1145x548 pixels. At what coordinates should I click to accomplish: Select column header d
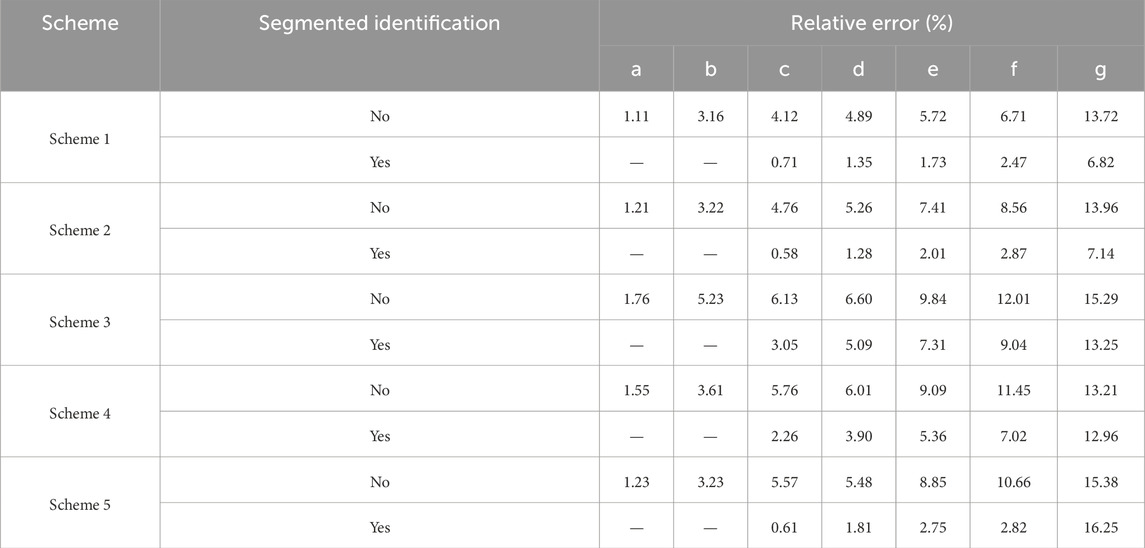pos(858,69)
